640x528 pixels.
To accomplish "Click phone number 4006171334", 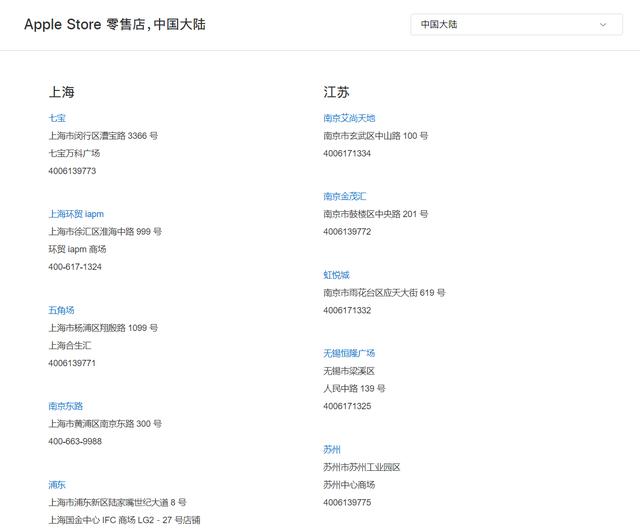I will pos(347,153).
